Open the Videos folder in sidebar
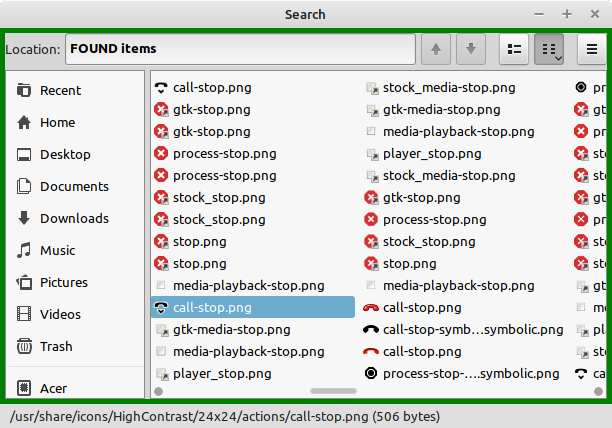The height and width of the screenshot is (428, 612). click(x=74, y=314)
